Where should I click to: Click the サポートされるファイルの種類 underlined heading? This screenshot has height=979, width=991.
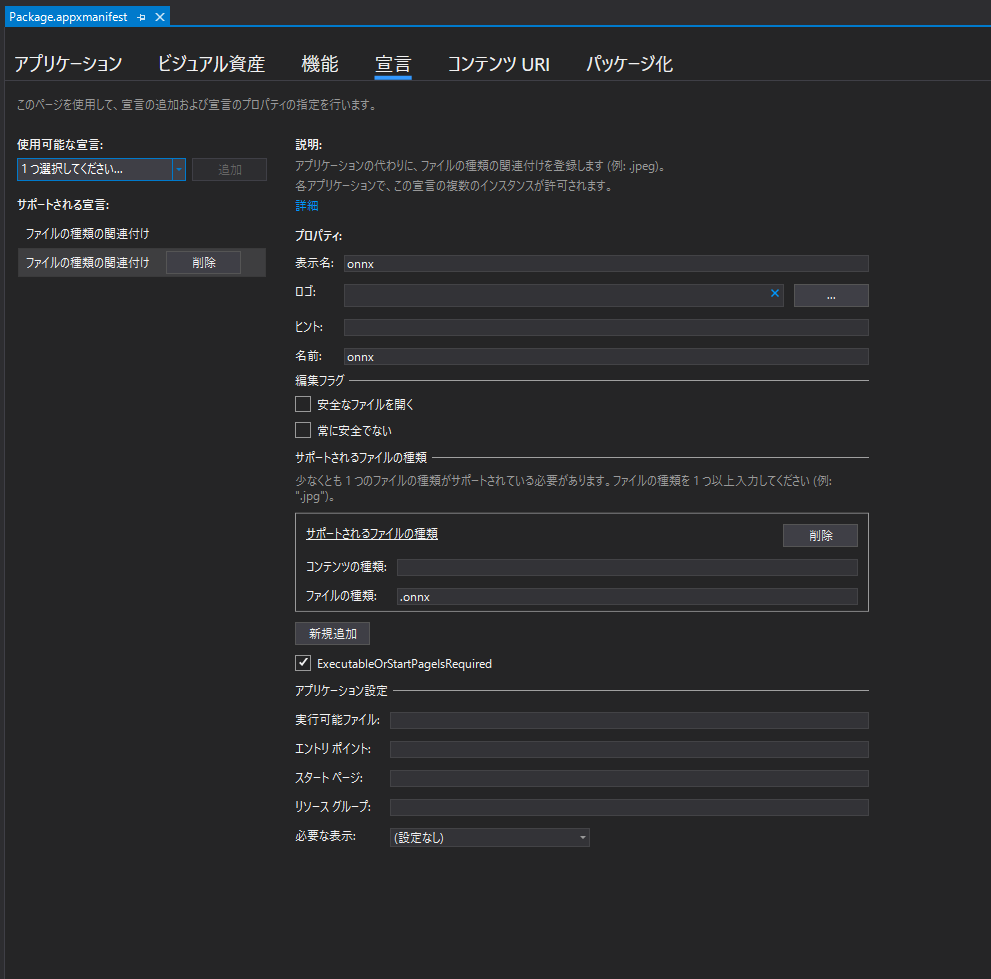[x=372, y=534]
